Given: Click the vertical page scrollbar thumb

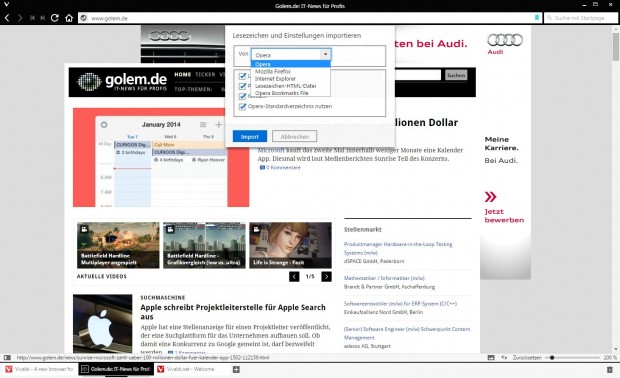Looking at the screenshot, I should 616,46.
